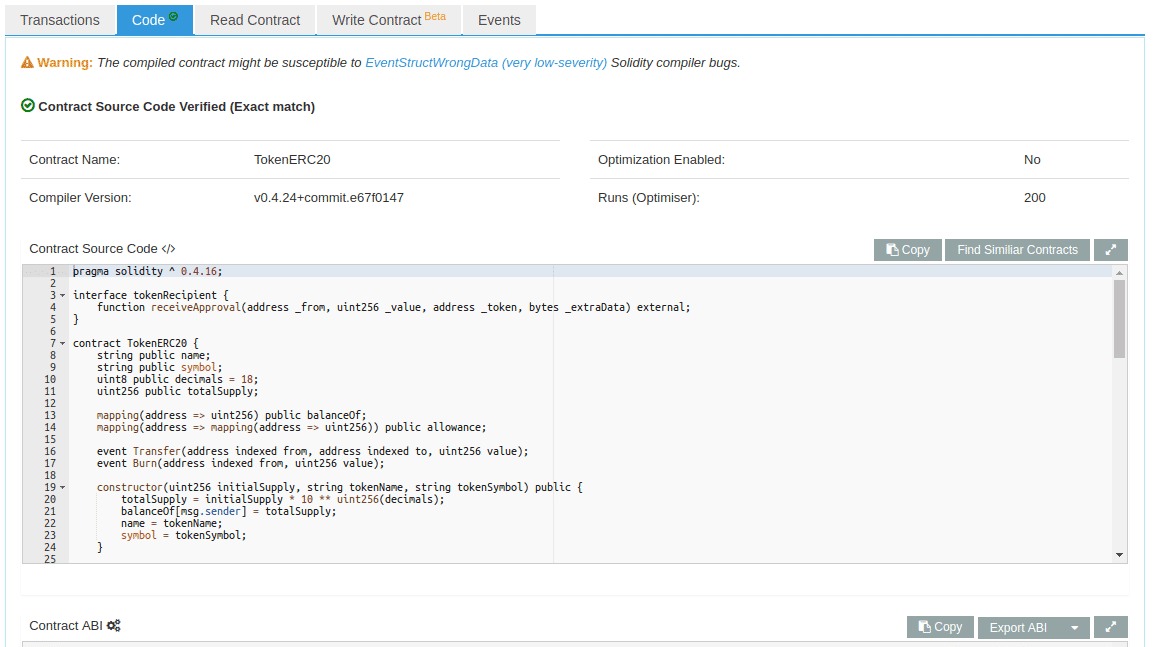Viewport: 1155px width, 647px height.
Task: Click the Runs (Optimiser) value 200
Action: click(x=1034, y=197)
